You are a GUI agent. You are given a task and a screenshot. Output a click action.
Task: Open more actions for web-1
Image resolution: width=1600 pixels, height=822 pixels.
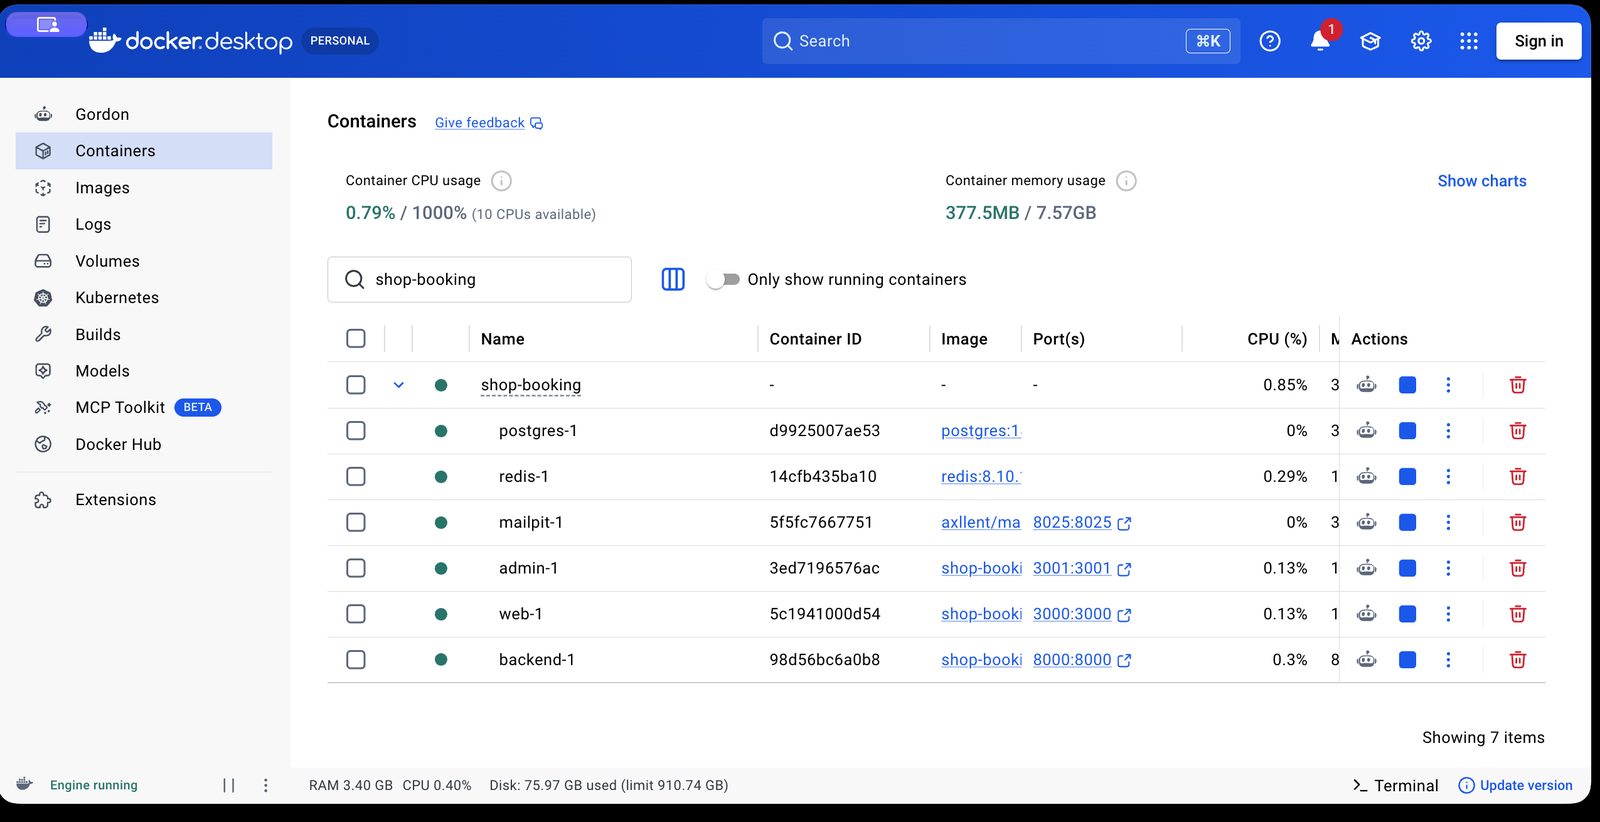click(1448, 614)
